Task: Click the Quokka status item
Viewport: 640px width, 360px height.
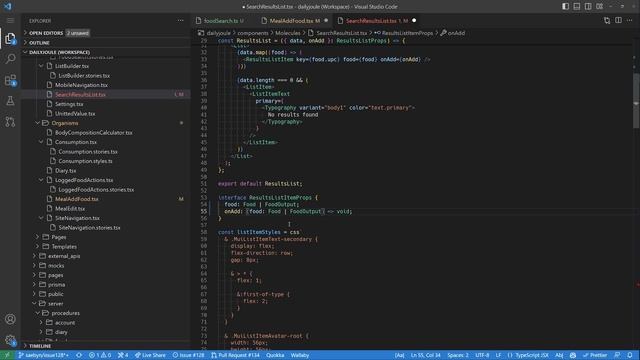Action: 275,355
